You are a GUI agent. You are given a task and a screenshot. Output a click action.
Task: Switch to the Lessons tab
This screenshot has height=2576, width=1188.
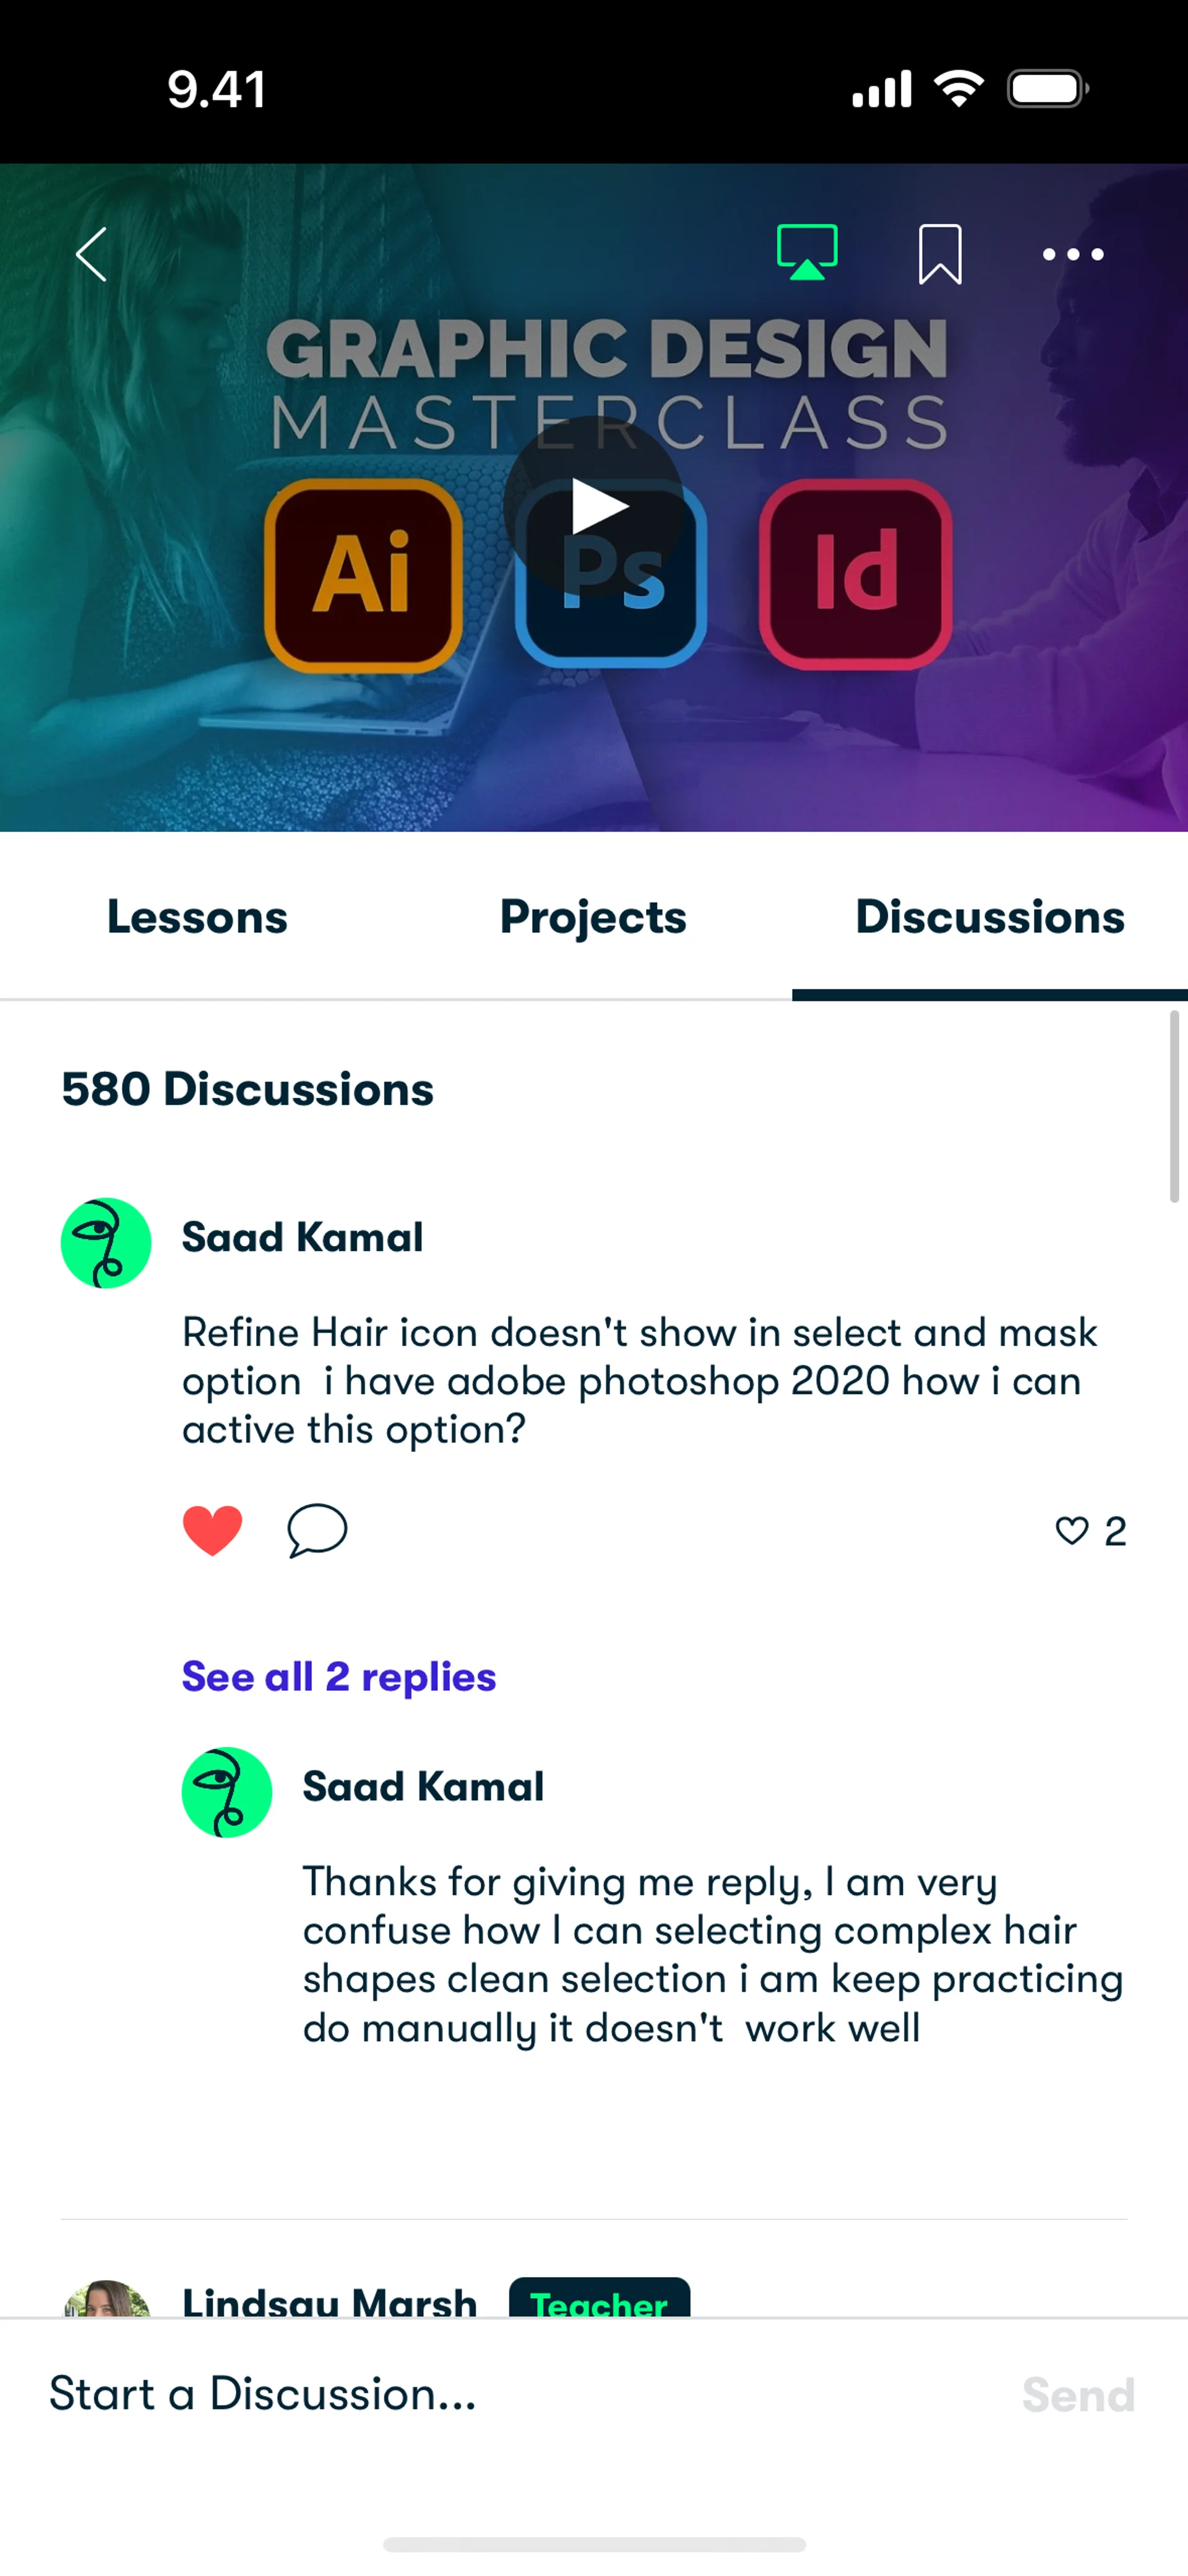[x=197, y=917]
